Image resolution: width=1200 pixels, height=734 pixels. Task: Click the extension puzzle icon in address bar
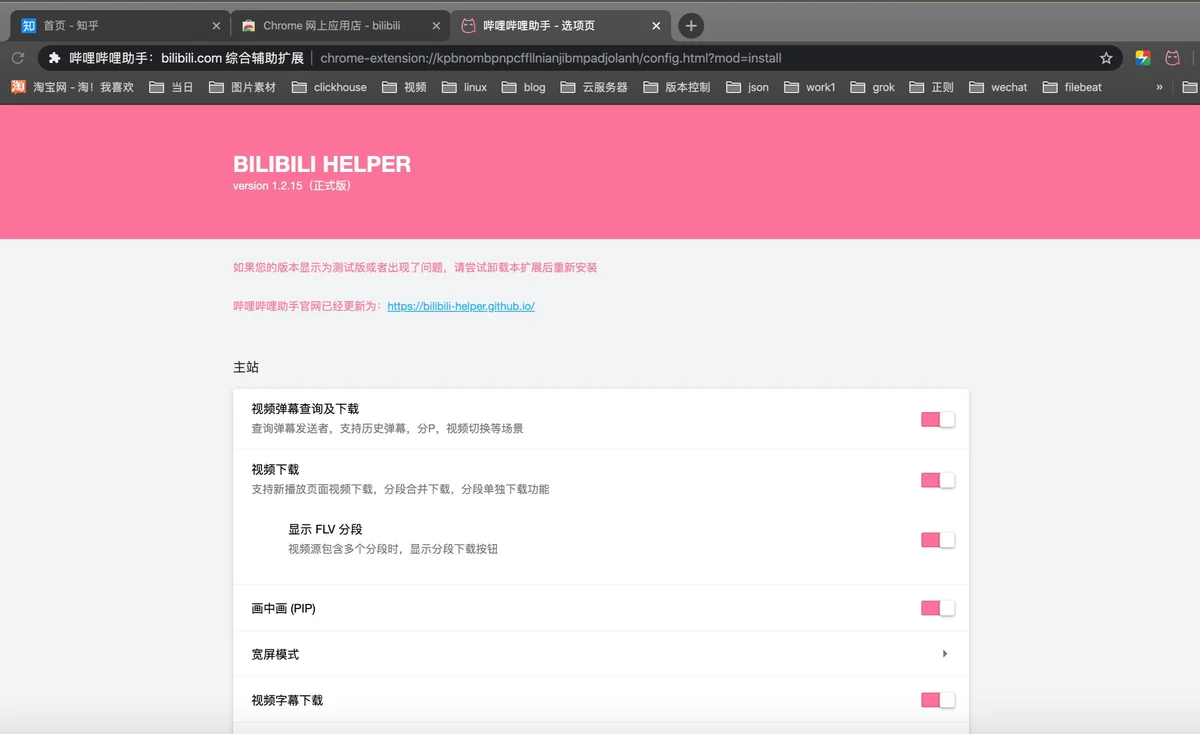click(55, 58)
